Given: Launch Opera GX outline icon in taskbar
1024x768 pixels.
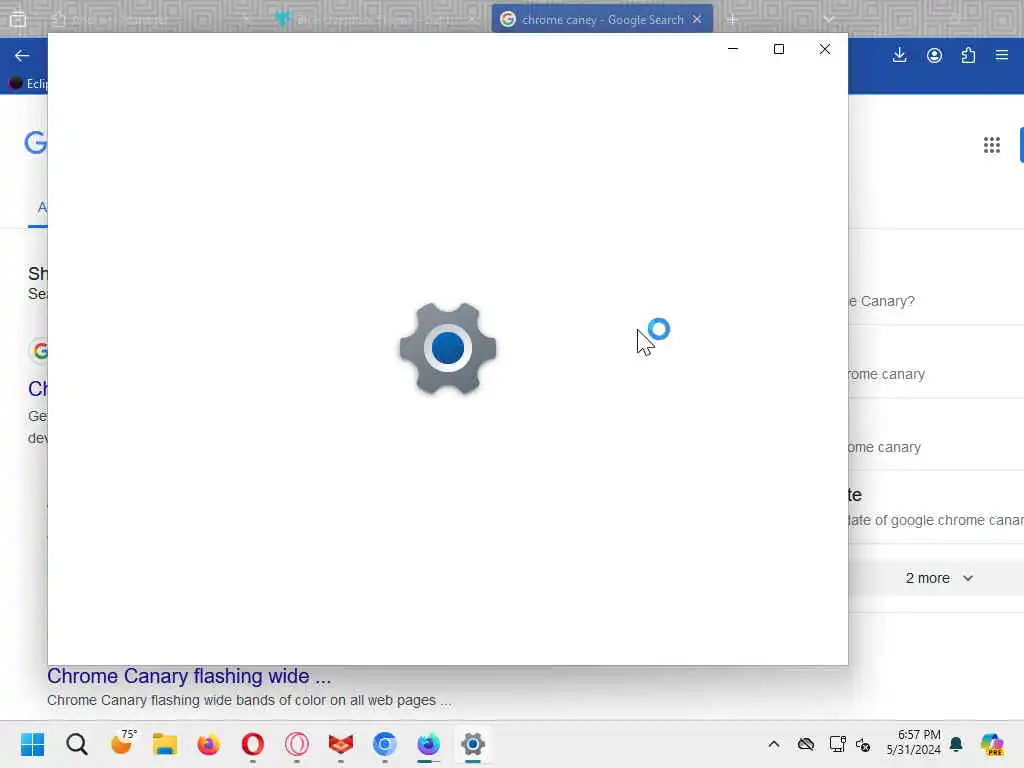Looking at the screenshot, I should pyautogui.click(x=296, y=744).
